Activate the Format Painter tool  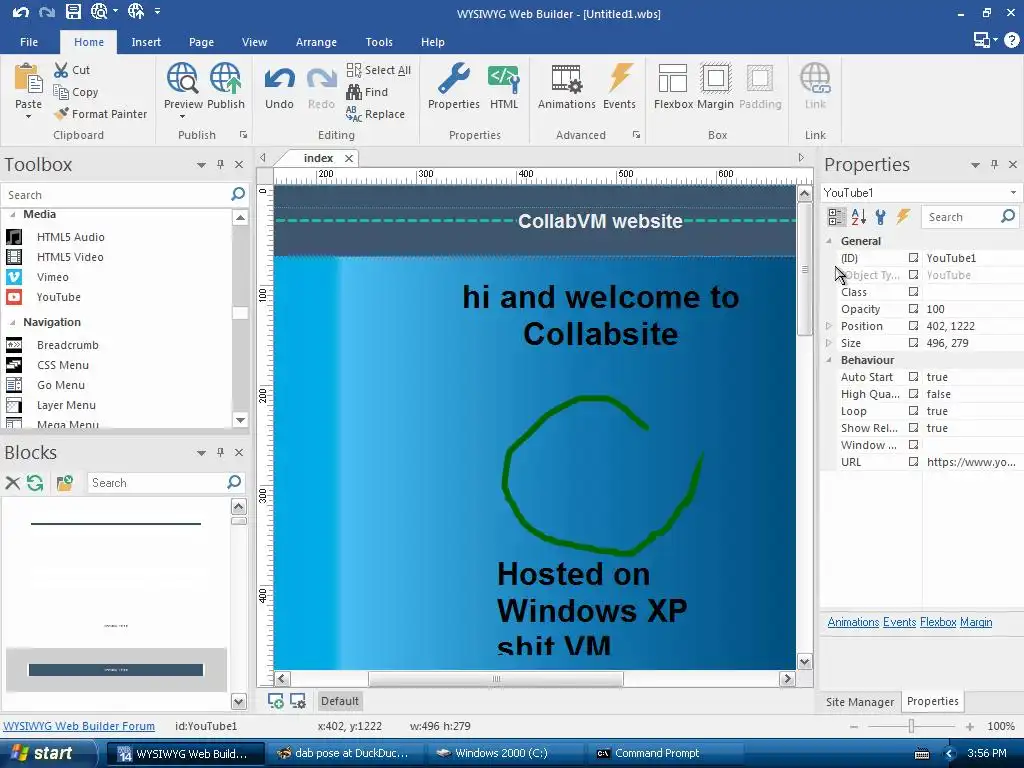pyautogui.click(x=101, y=114)
